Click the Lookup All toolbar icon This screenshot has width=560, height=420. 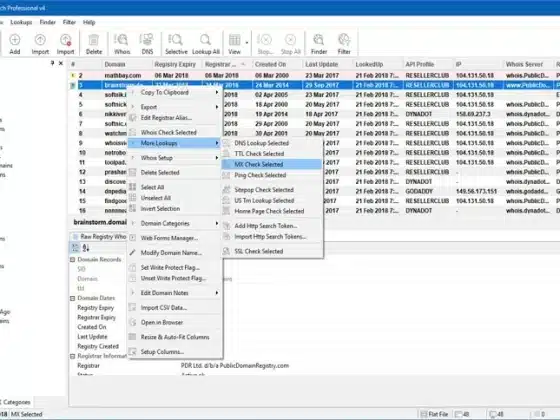206,44
